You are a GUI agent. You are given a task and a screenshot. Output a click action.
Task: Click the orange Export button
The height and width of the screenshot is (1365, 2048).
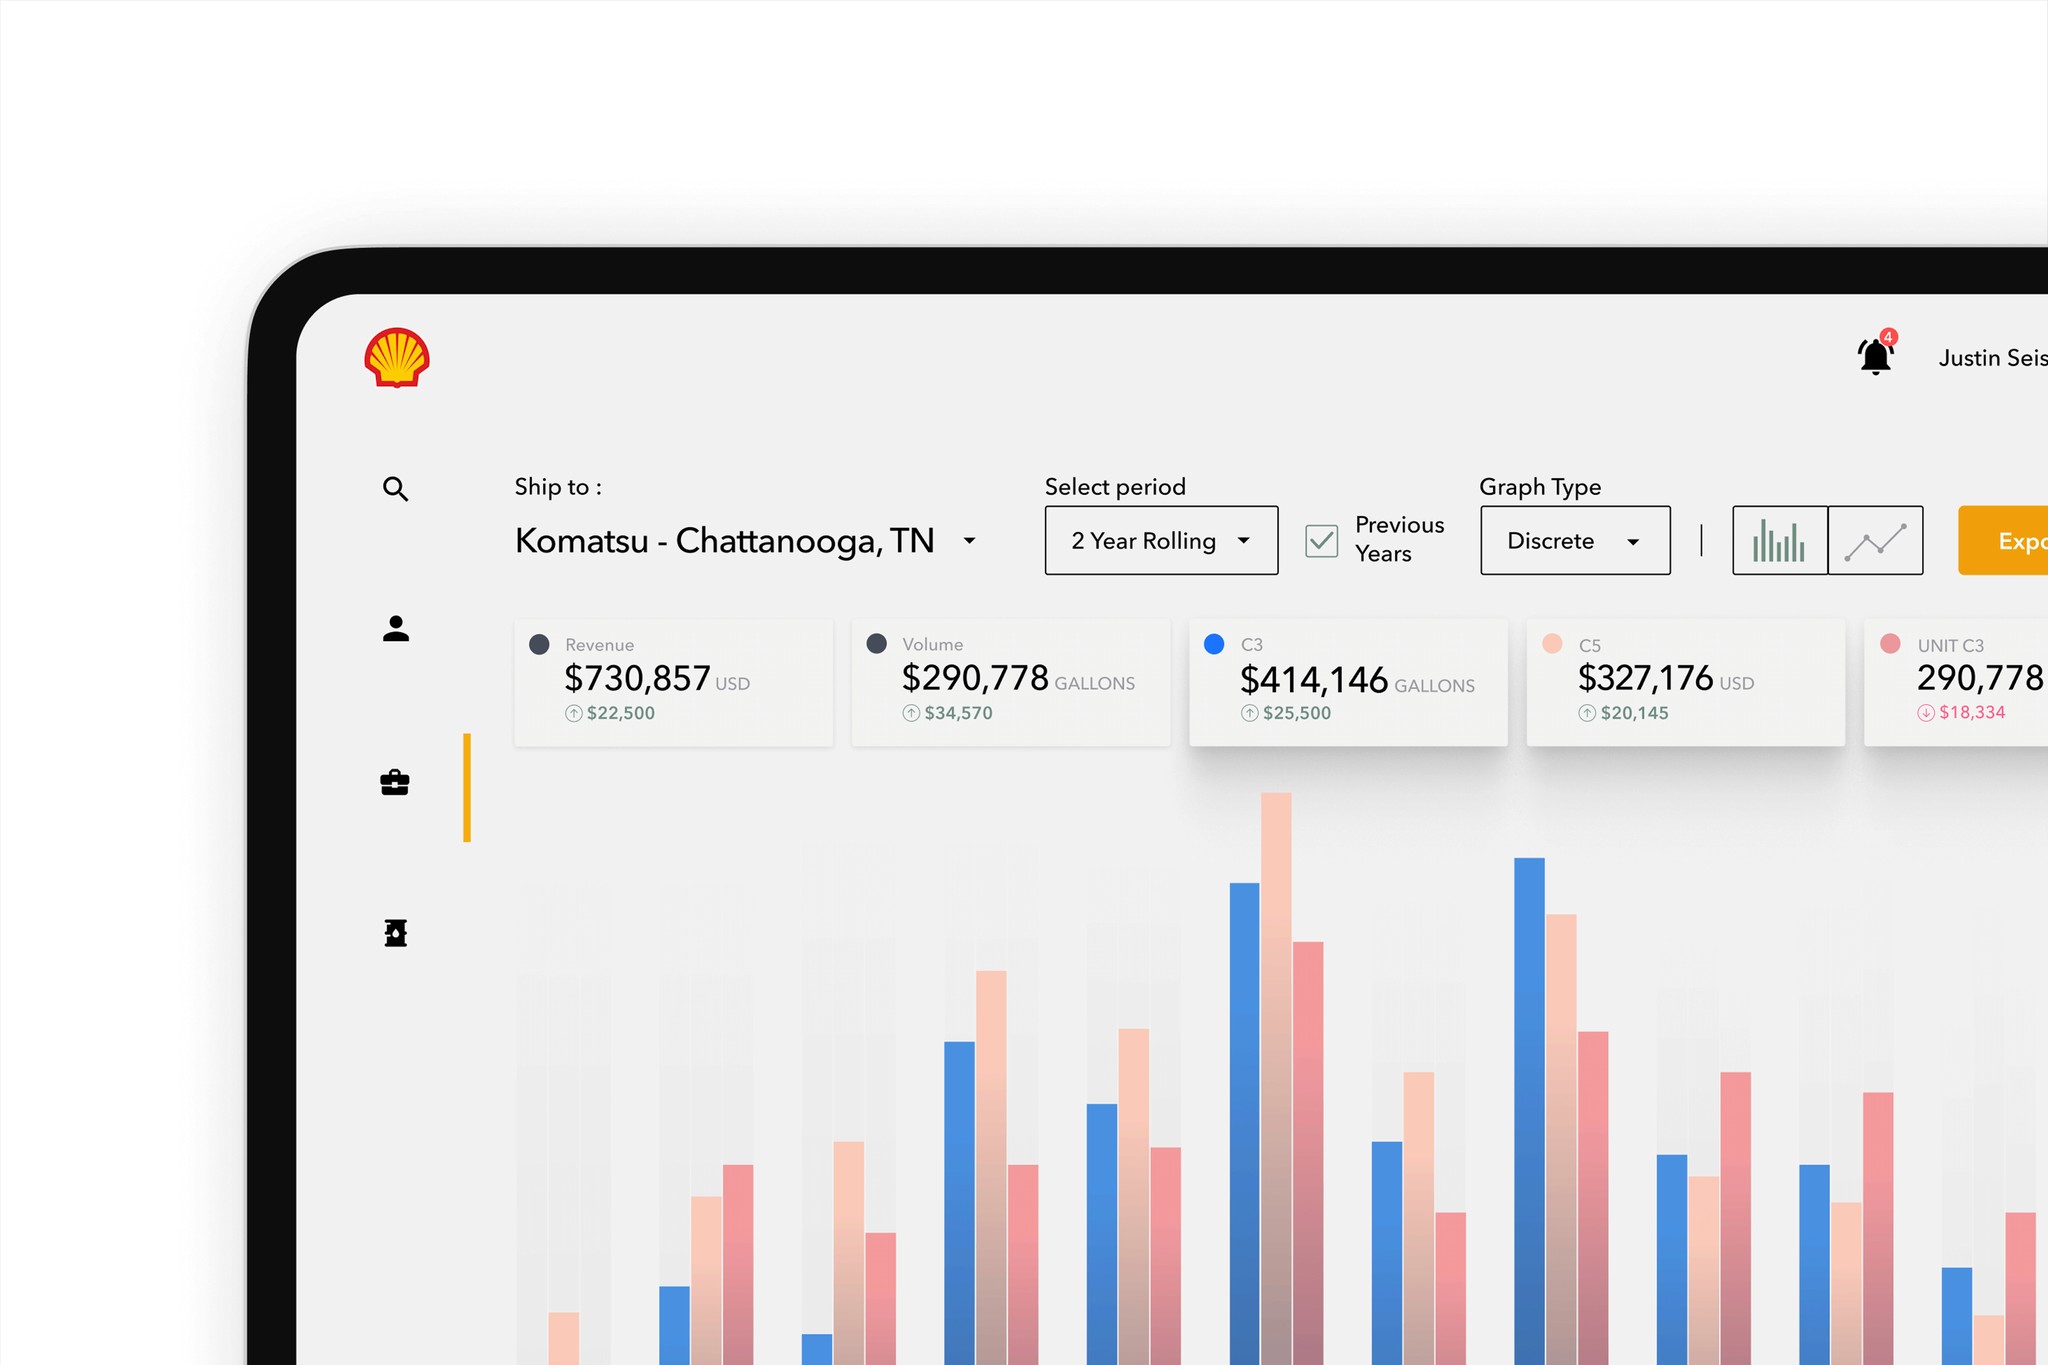pos(2003,540)
